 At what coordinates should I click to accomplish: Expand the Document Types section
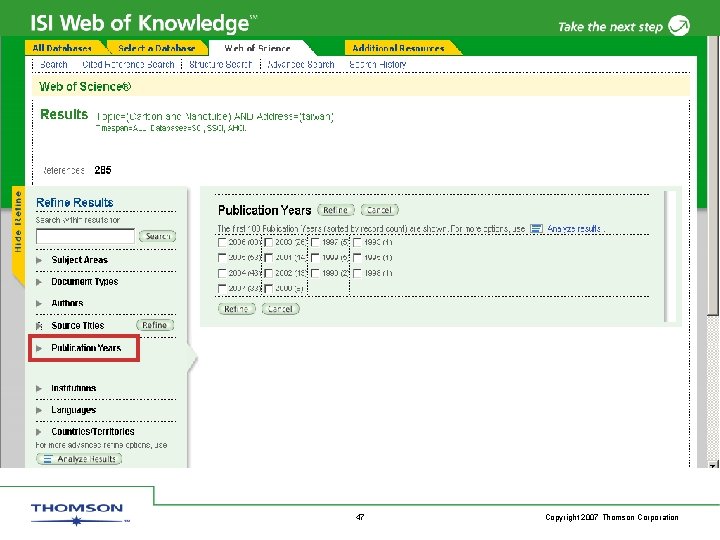pyautogui.click(x=39, y=282)
